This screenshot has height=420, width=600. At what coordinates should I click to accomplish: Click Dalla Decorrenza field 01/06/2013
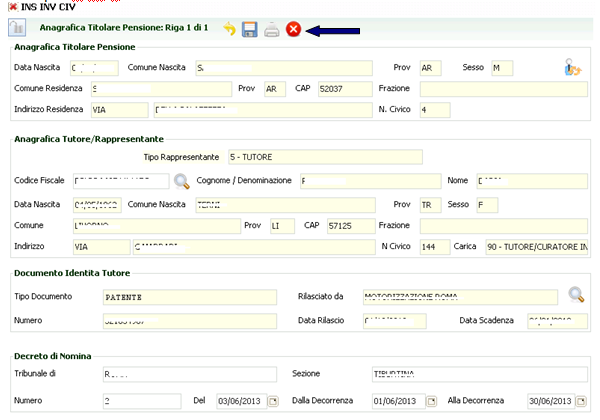point(398,401)
